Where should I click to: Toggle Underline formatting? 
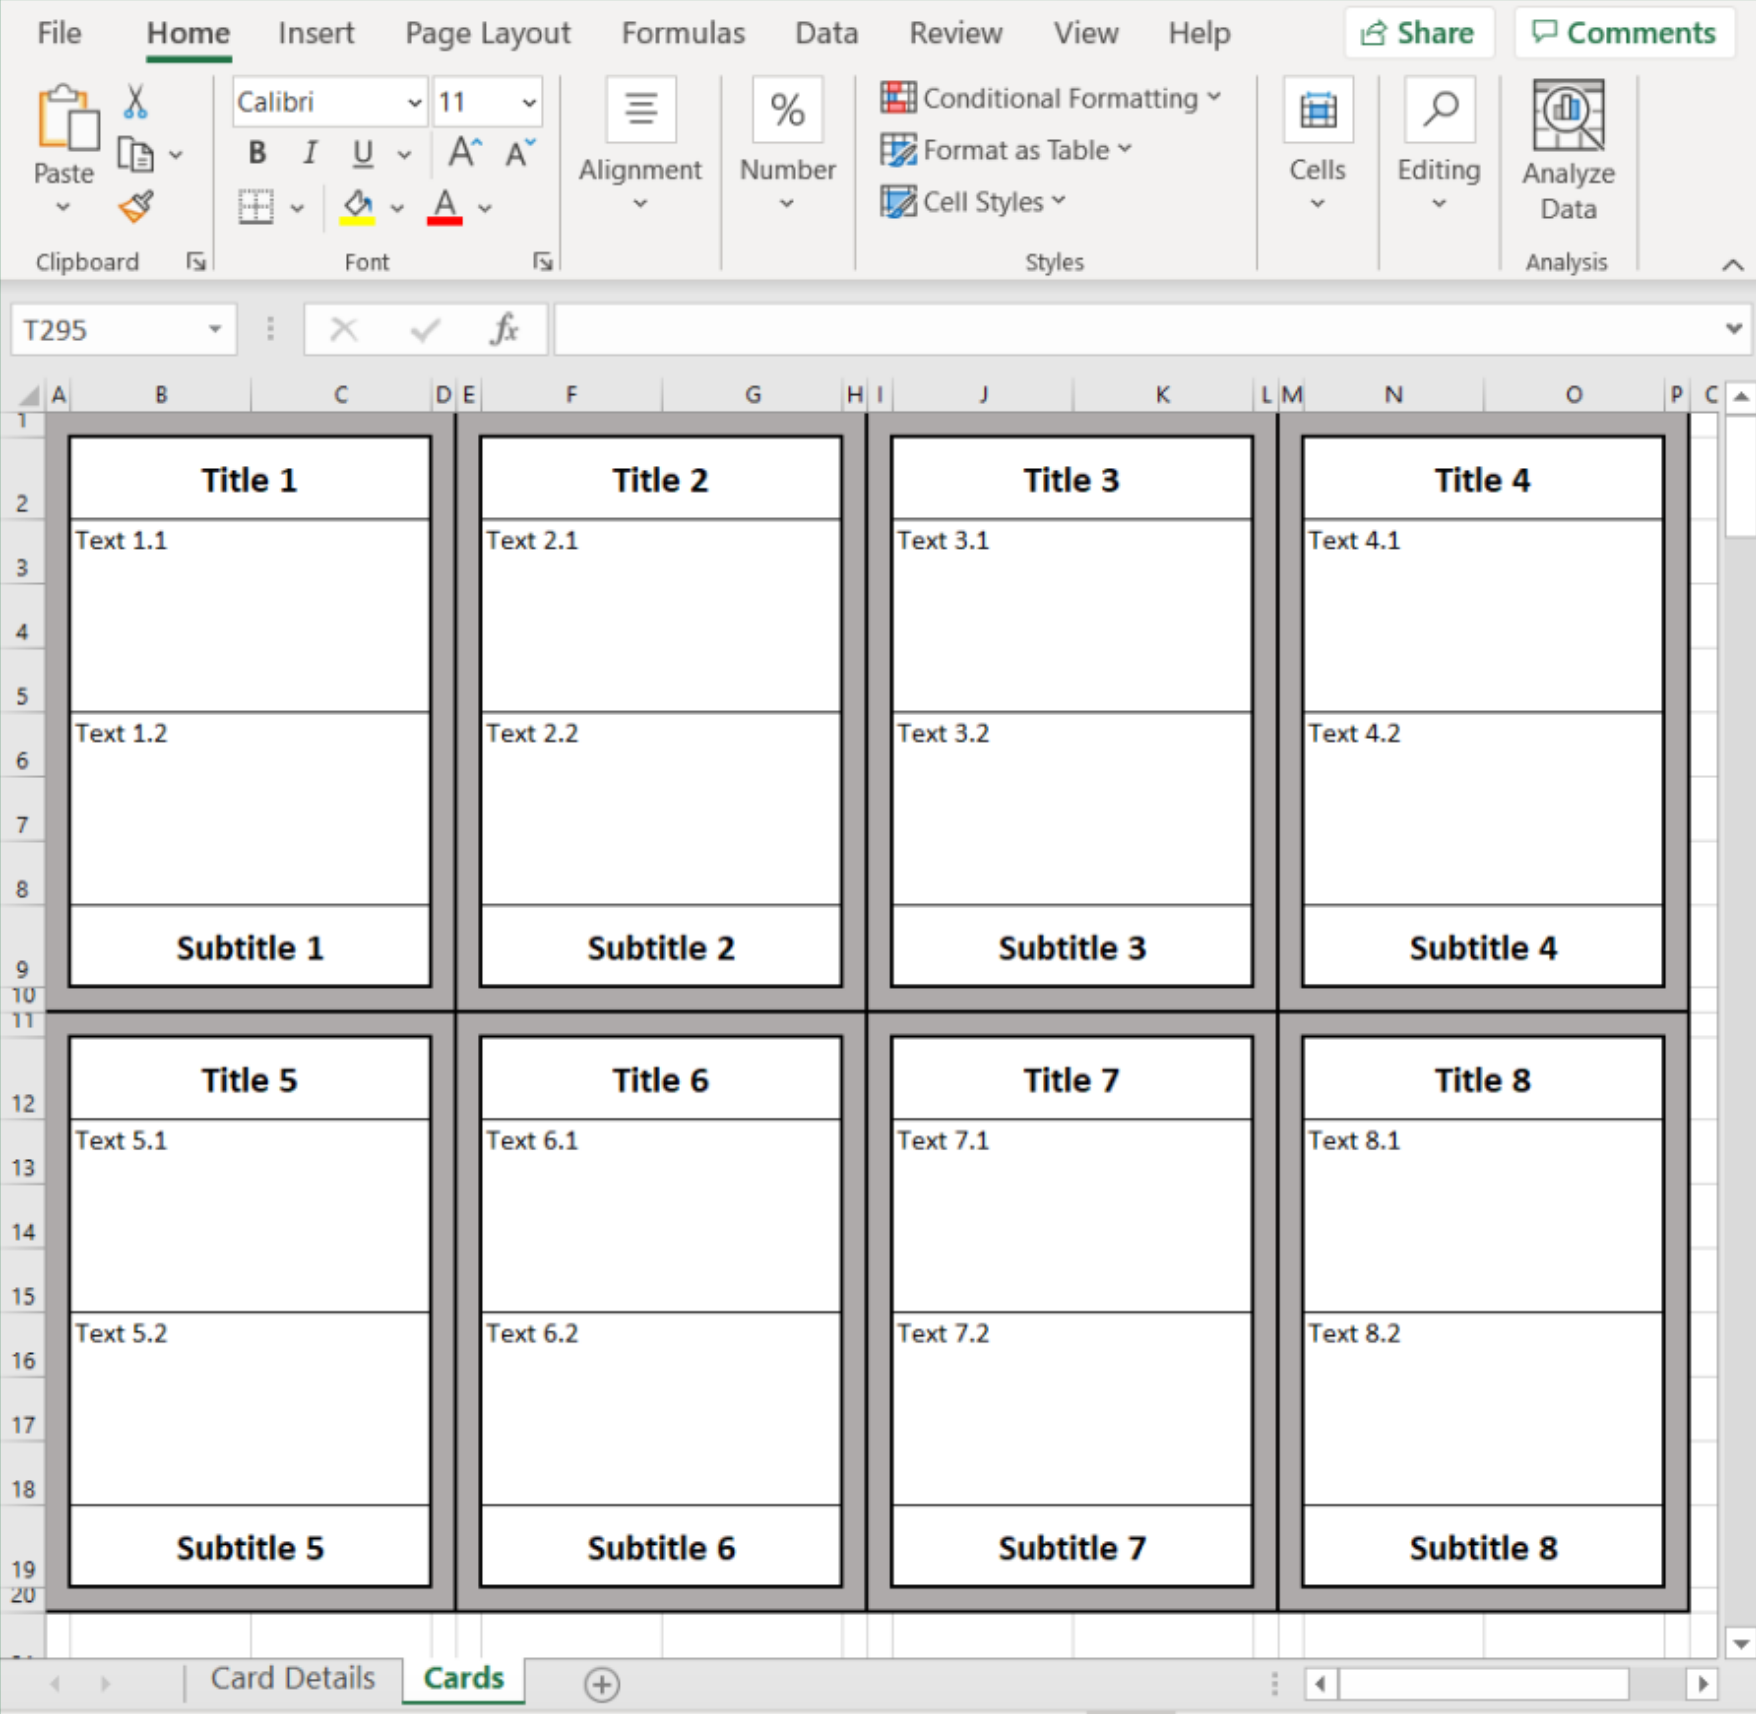pyautogui.click(x=363, y=153)
